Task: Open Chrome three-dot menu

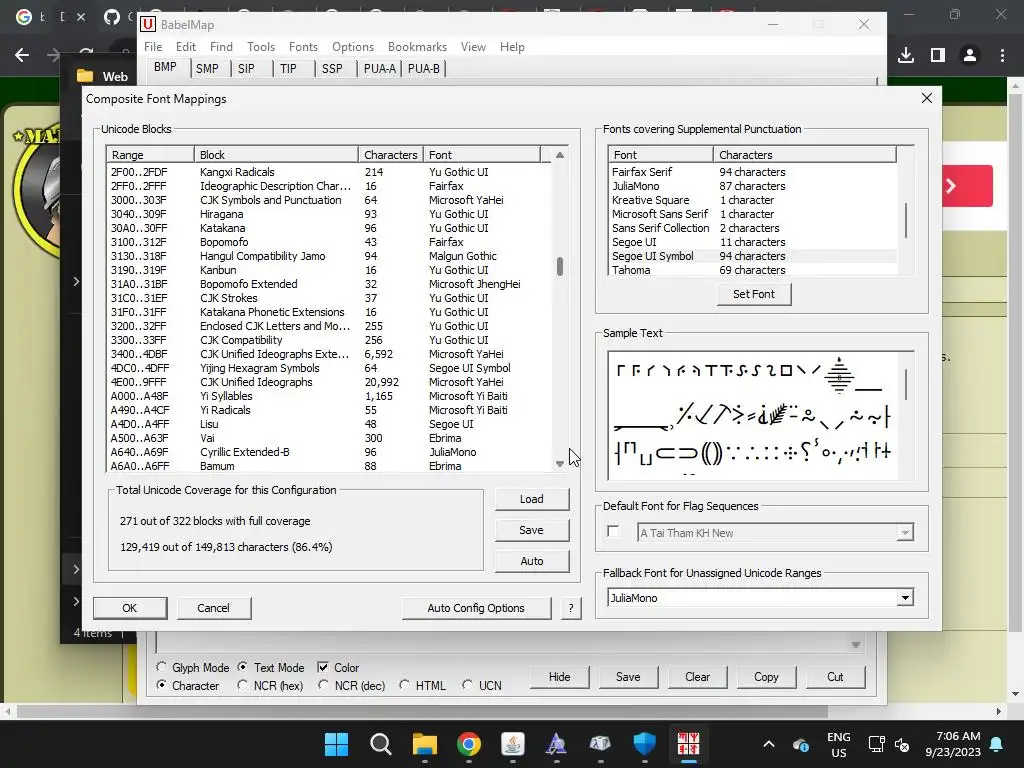Action: (1002, 55)
